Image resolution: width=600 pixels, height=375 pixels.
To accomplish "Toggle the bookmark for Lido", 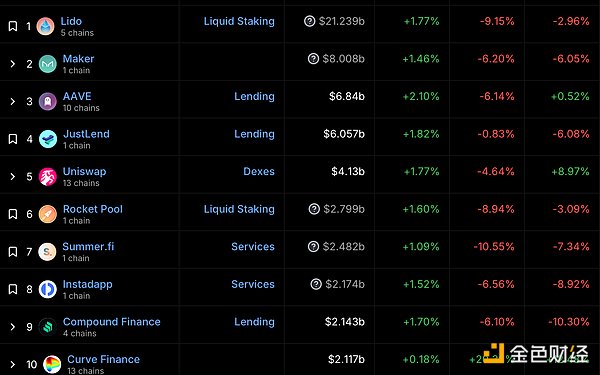I will tap(13, 26).
